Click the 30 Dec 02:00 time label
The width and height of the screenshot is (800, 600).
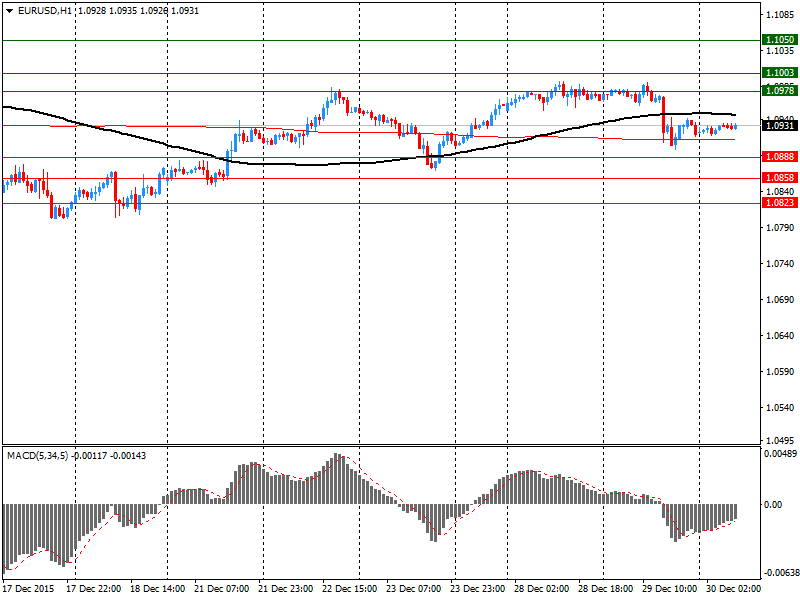click(733, 589)
